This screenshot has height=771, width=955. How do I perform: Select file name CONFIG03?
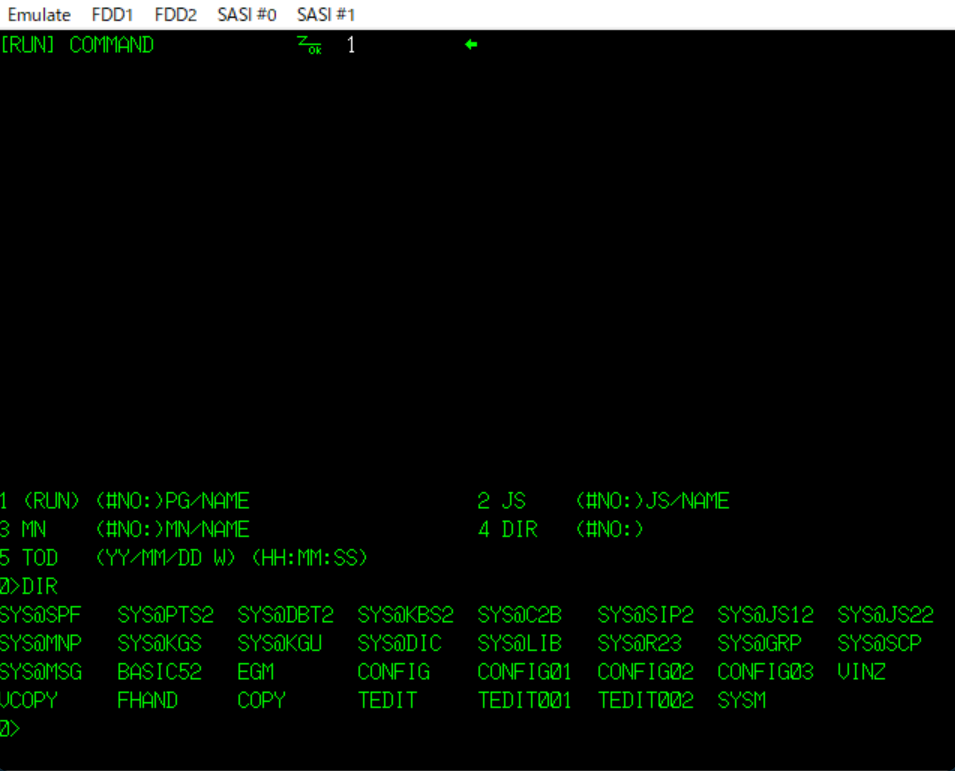tap(766, 672)
